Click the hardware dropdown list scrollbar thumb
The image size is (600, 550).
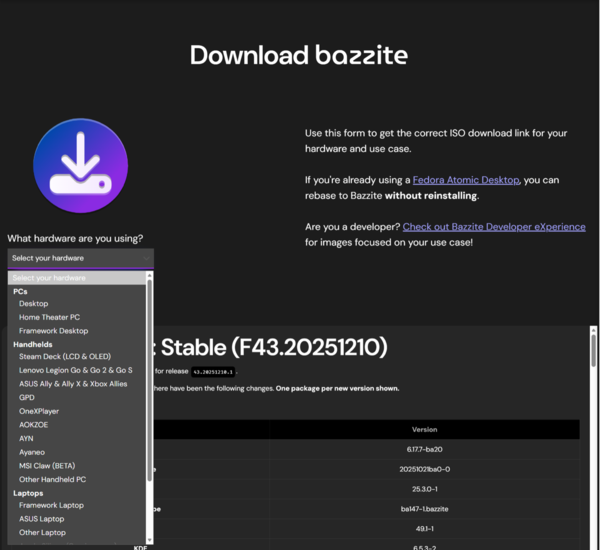(x=150, y=380)
